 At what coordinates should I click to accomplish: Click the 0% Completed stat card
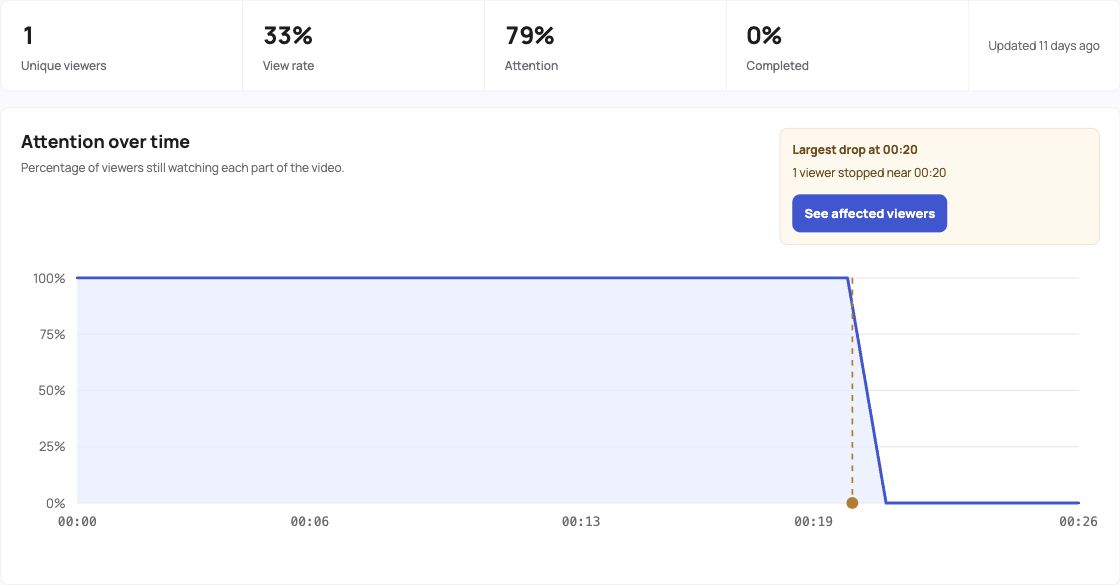pos(847,46)
